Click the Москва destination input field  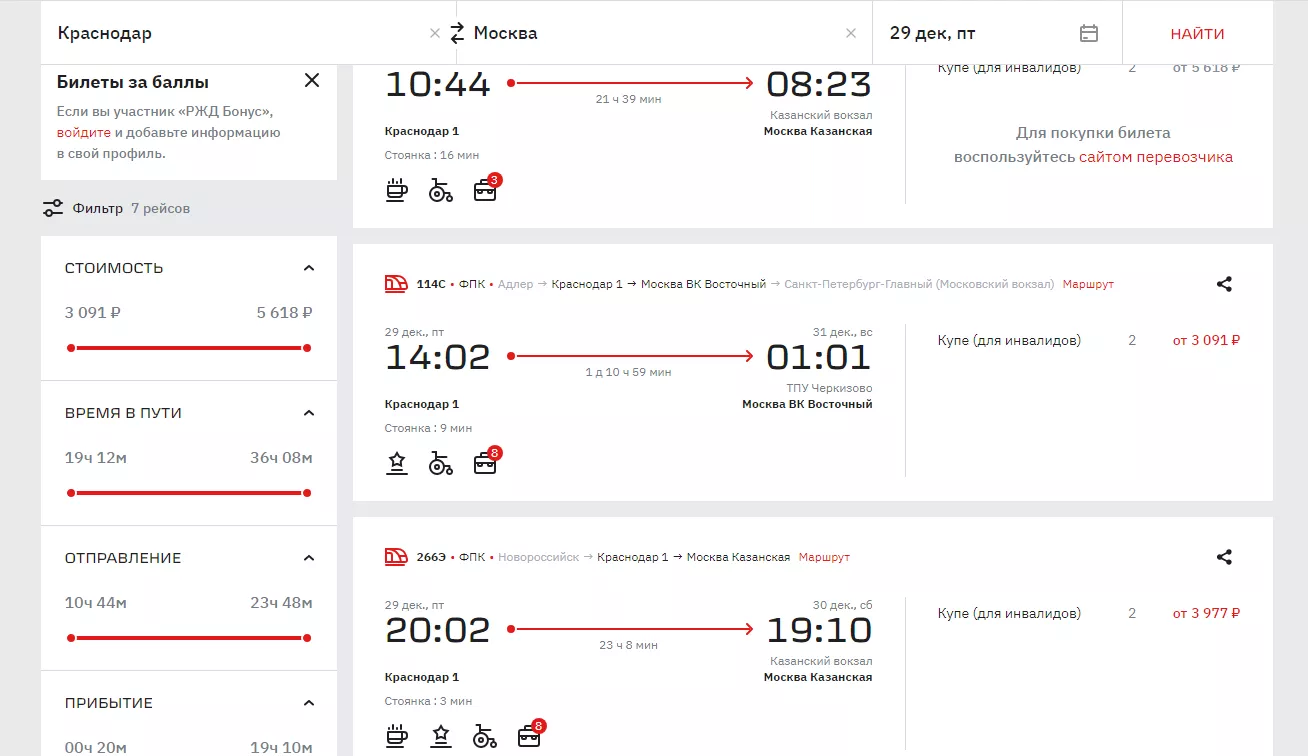pyautogui.click(x=650, y=33)
